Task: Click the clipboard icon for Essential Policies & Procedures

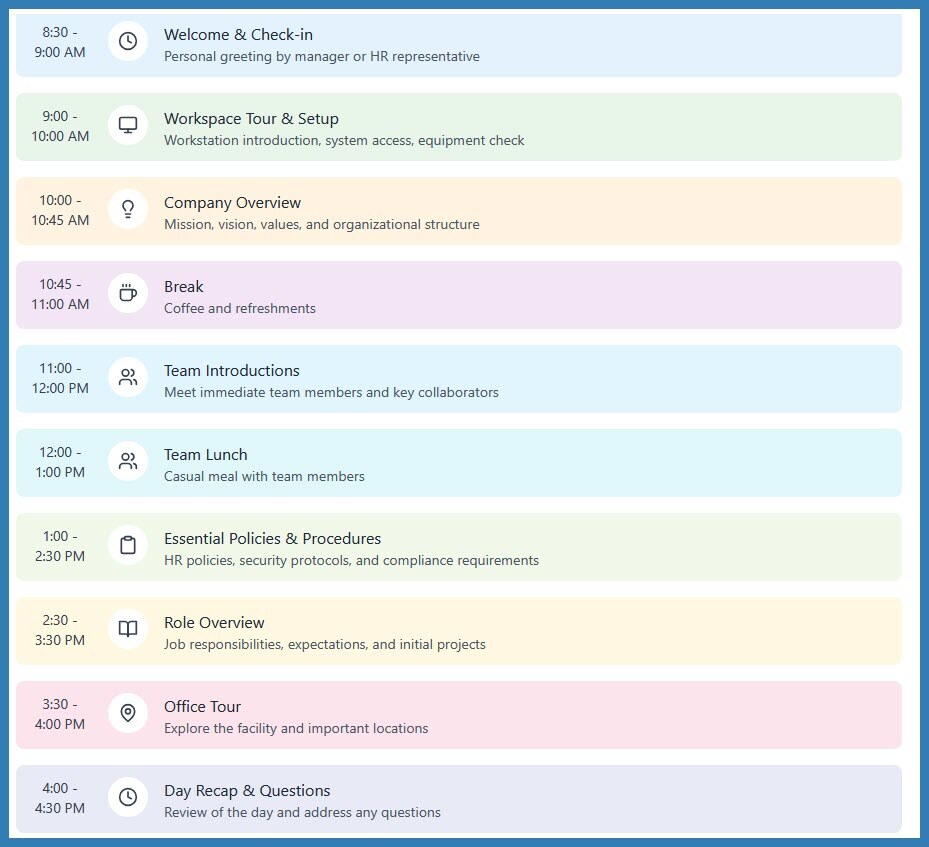Action: pos(128,545)
